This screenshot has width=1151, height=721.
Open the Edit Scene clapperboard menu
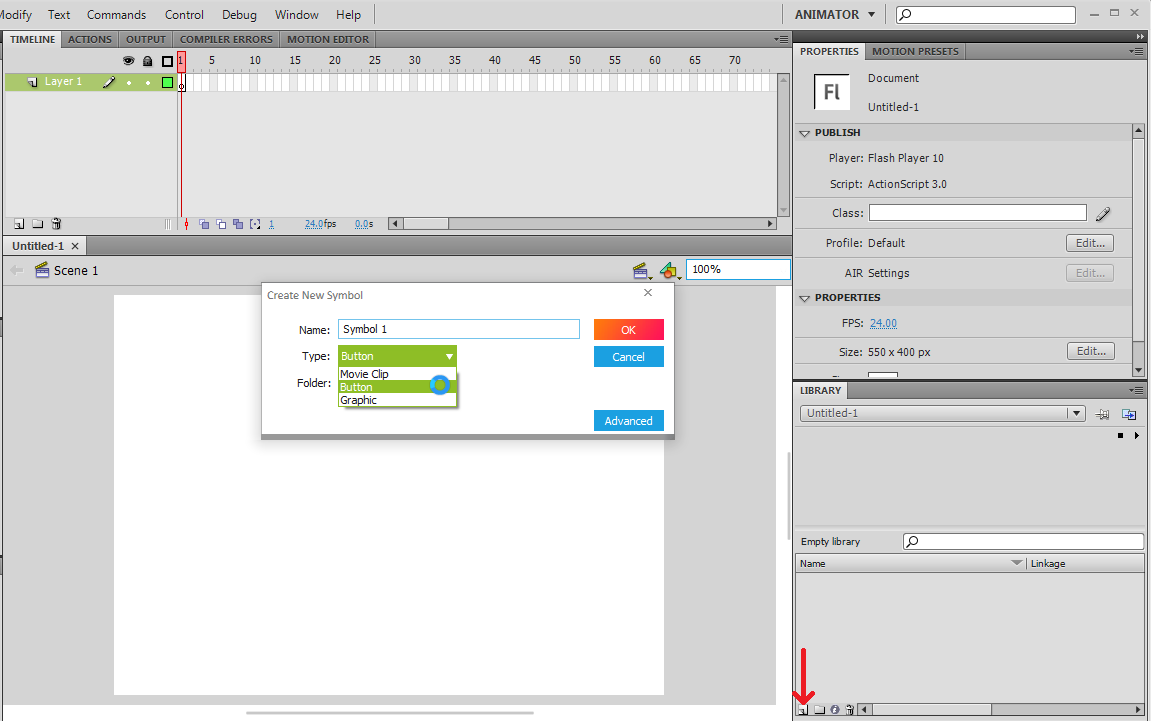[642, 271]
